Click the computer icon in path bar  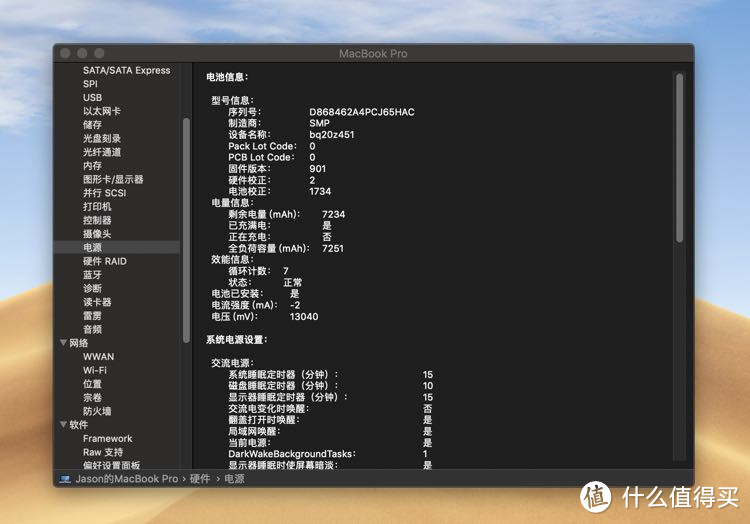point(65,479)
